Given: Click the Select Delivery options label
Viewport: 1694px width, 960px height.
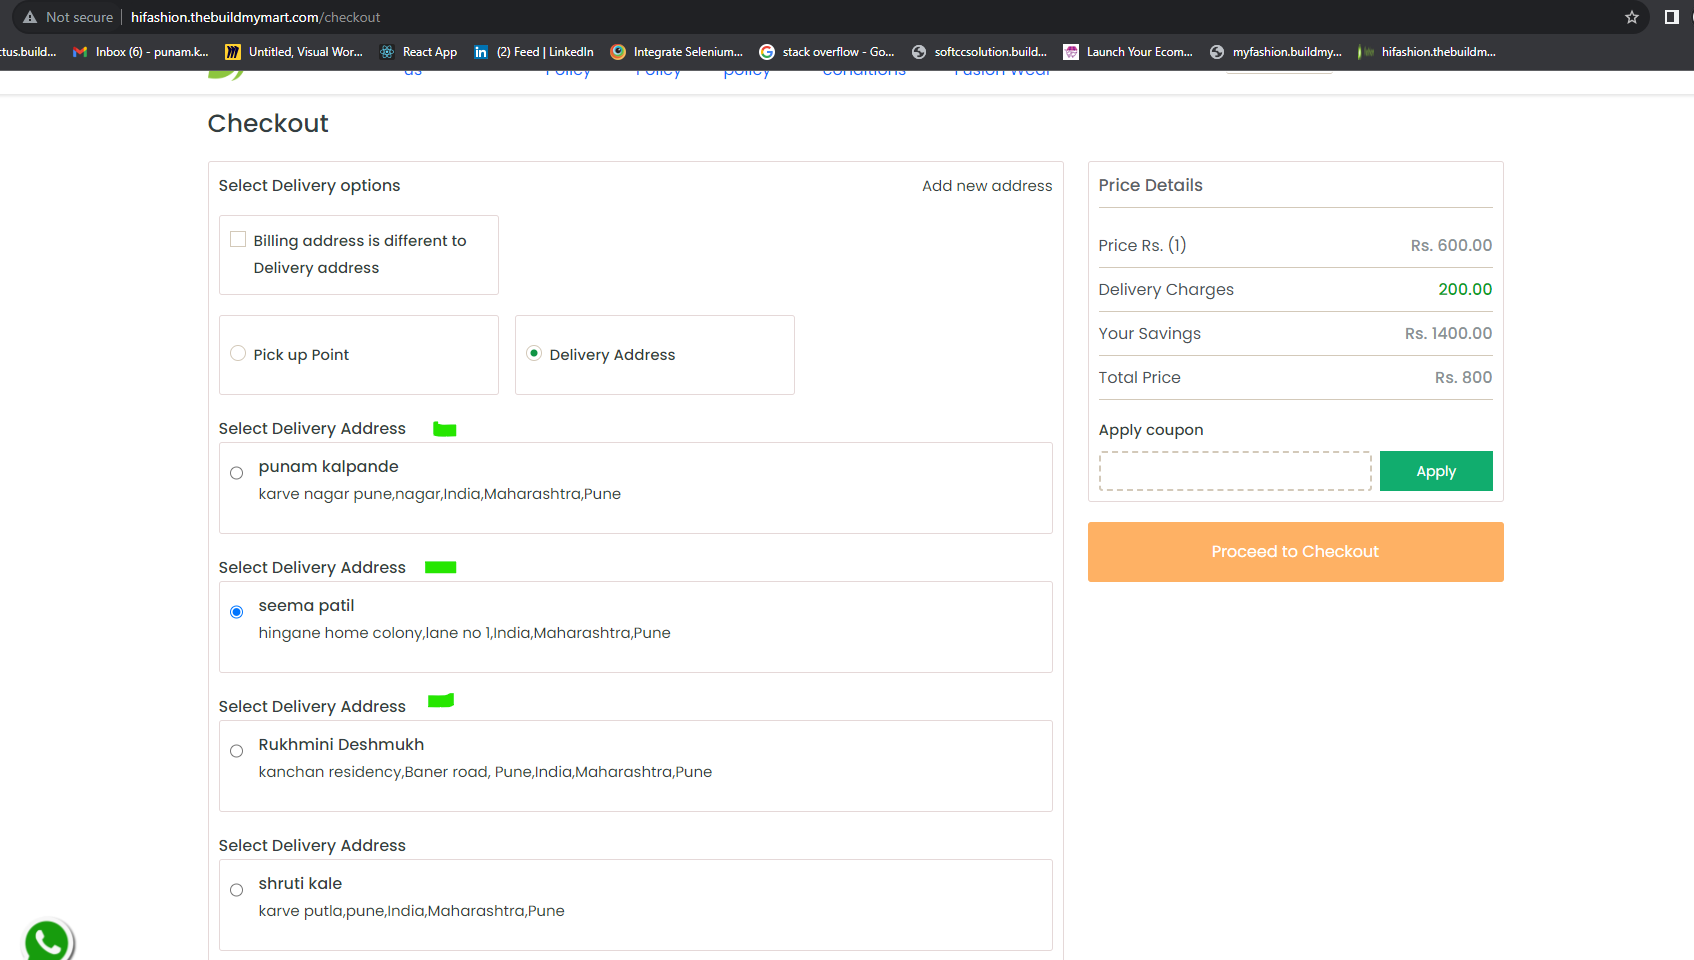Looking at the screenshot, I should click(309, 186).
